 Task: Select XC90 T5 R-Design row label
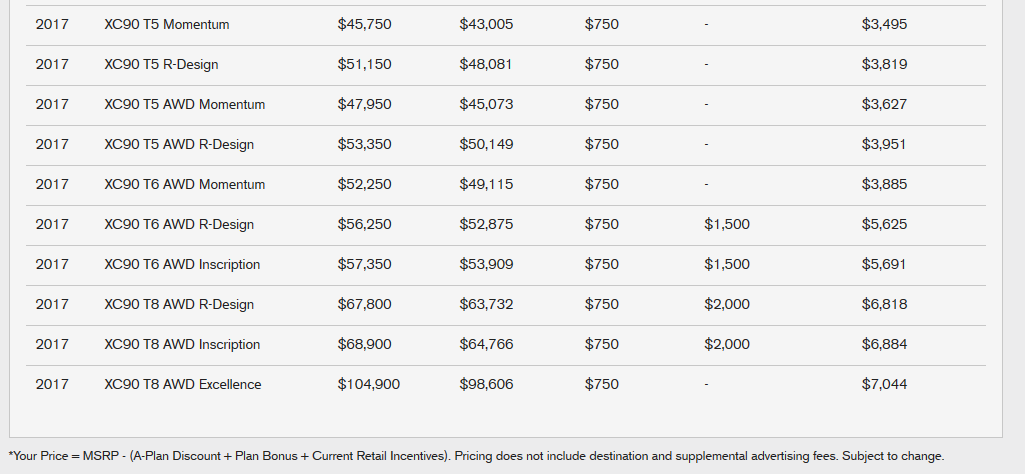pyautogui.click(x=161, y=64)
